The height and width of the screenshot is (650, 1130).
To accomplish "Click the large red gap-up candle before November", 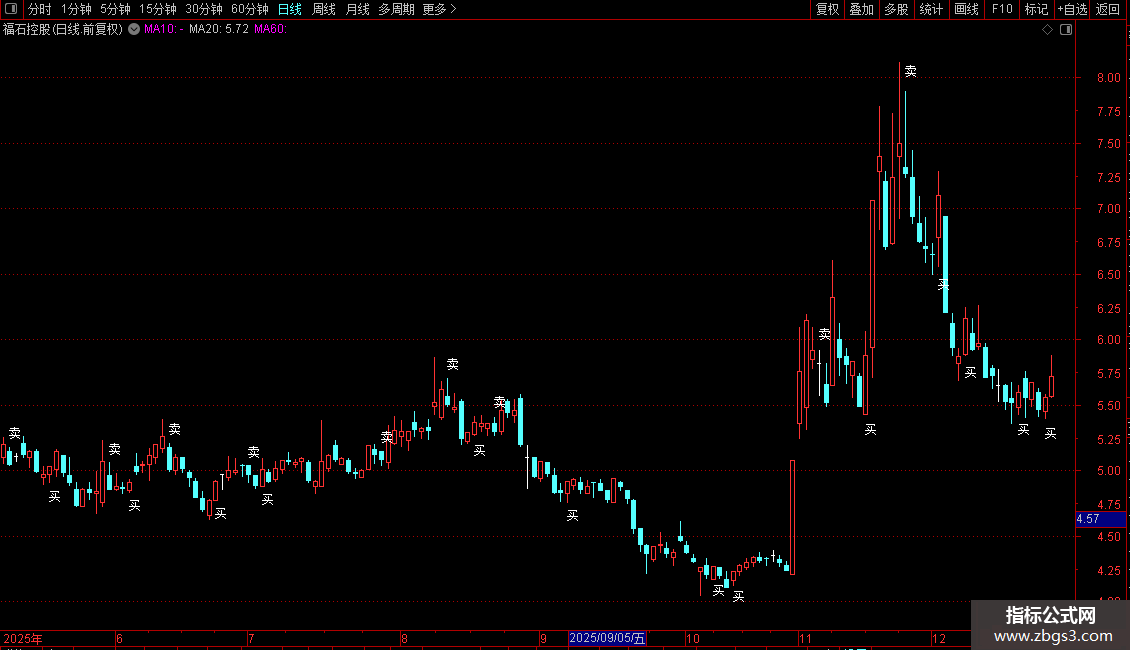I will coord(793,517).
